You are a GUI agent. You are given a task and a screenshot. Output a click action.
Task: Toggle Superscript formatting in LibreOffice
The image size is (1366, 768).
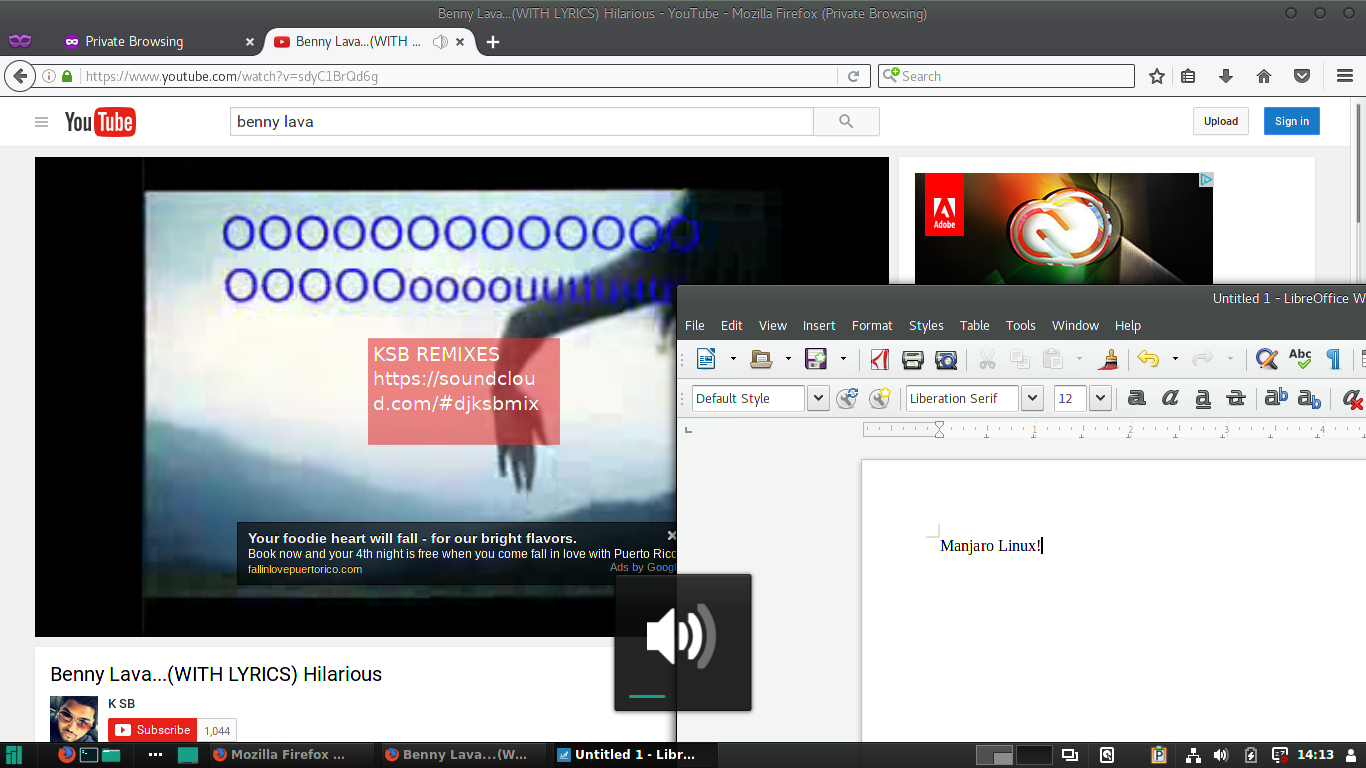[x=1276, y=398]
